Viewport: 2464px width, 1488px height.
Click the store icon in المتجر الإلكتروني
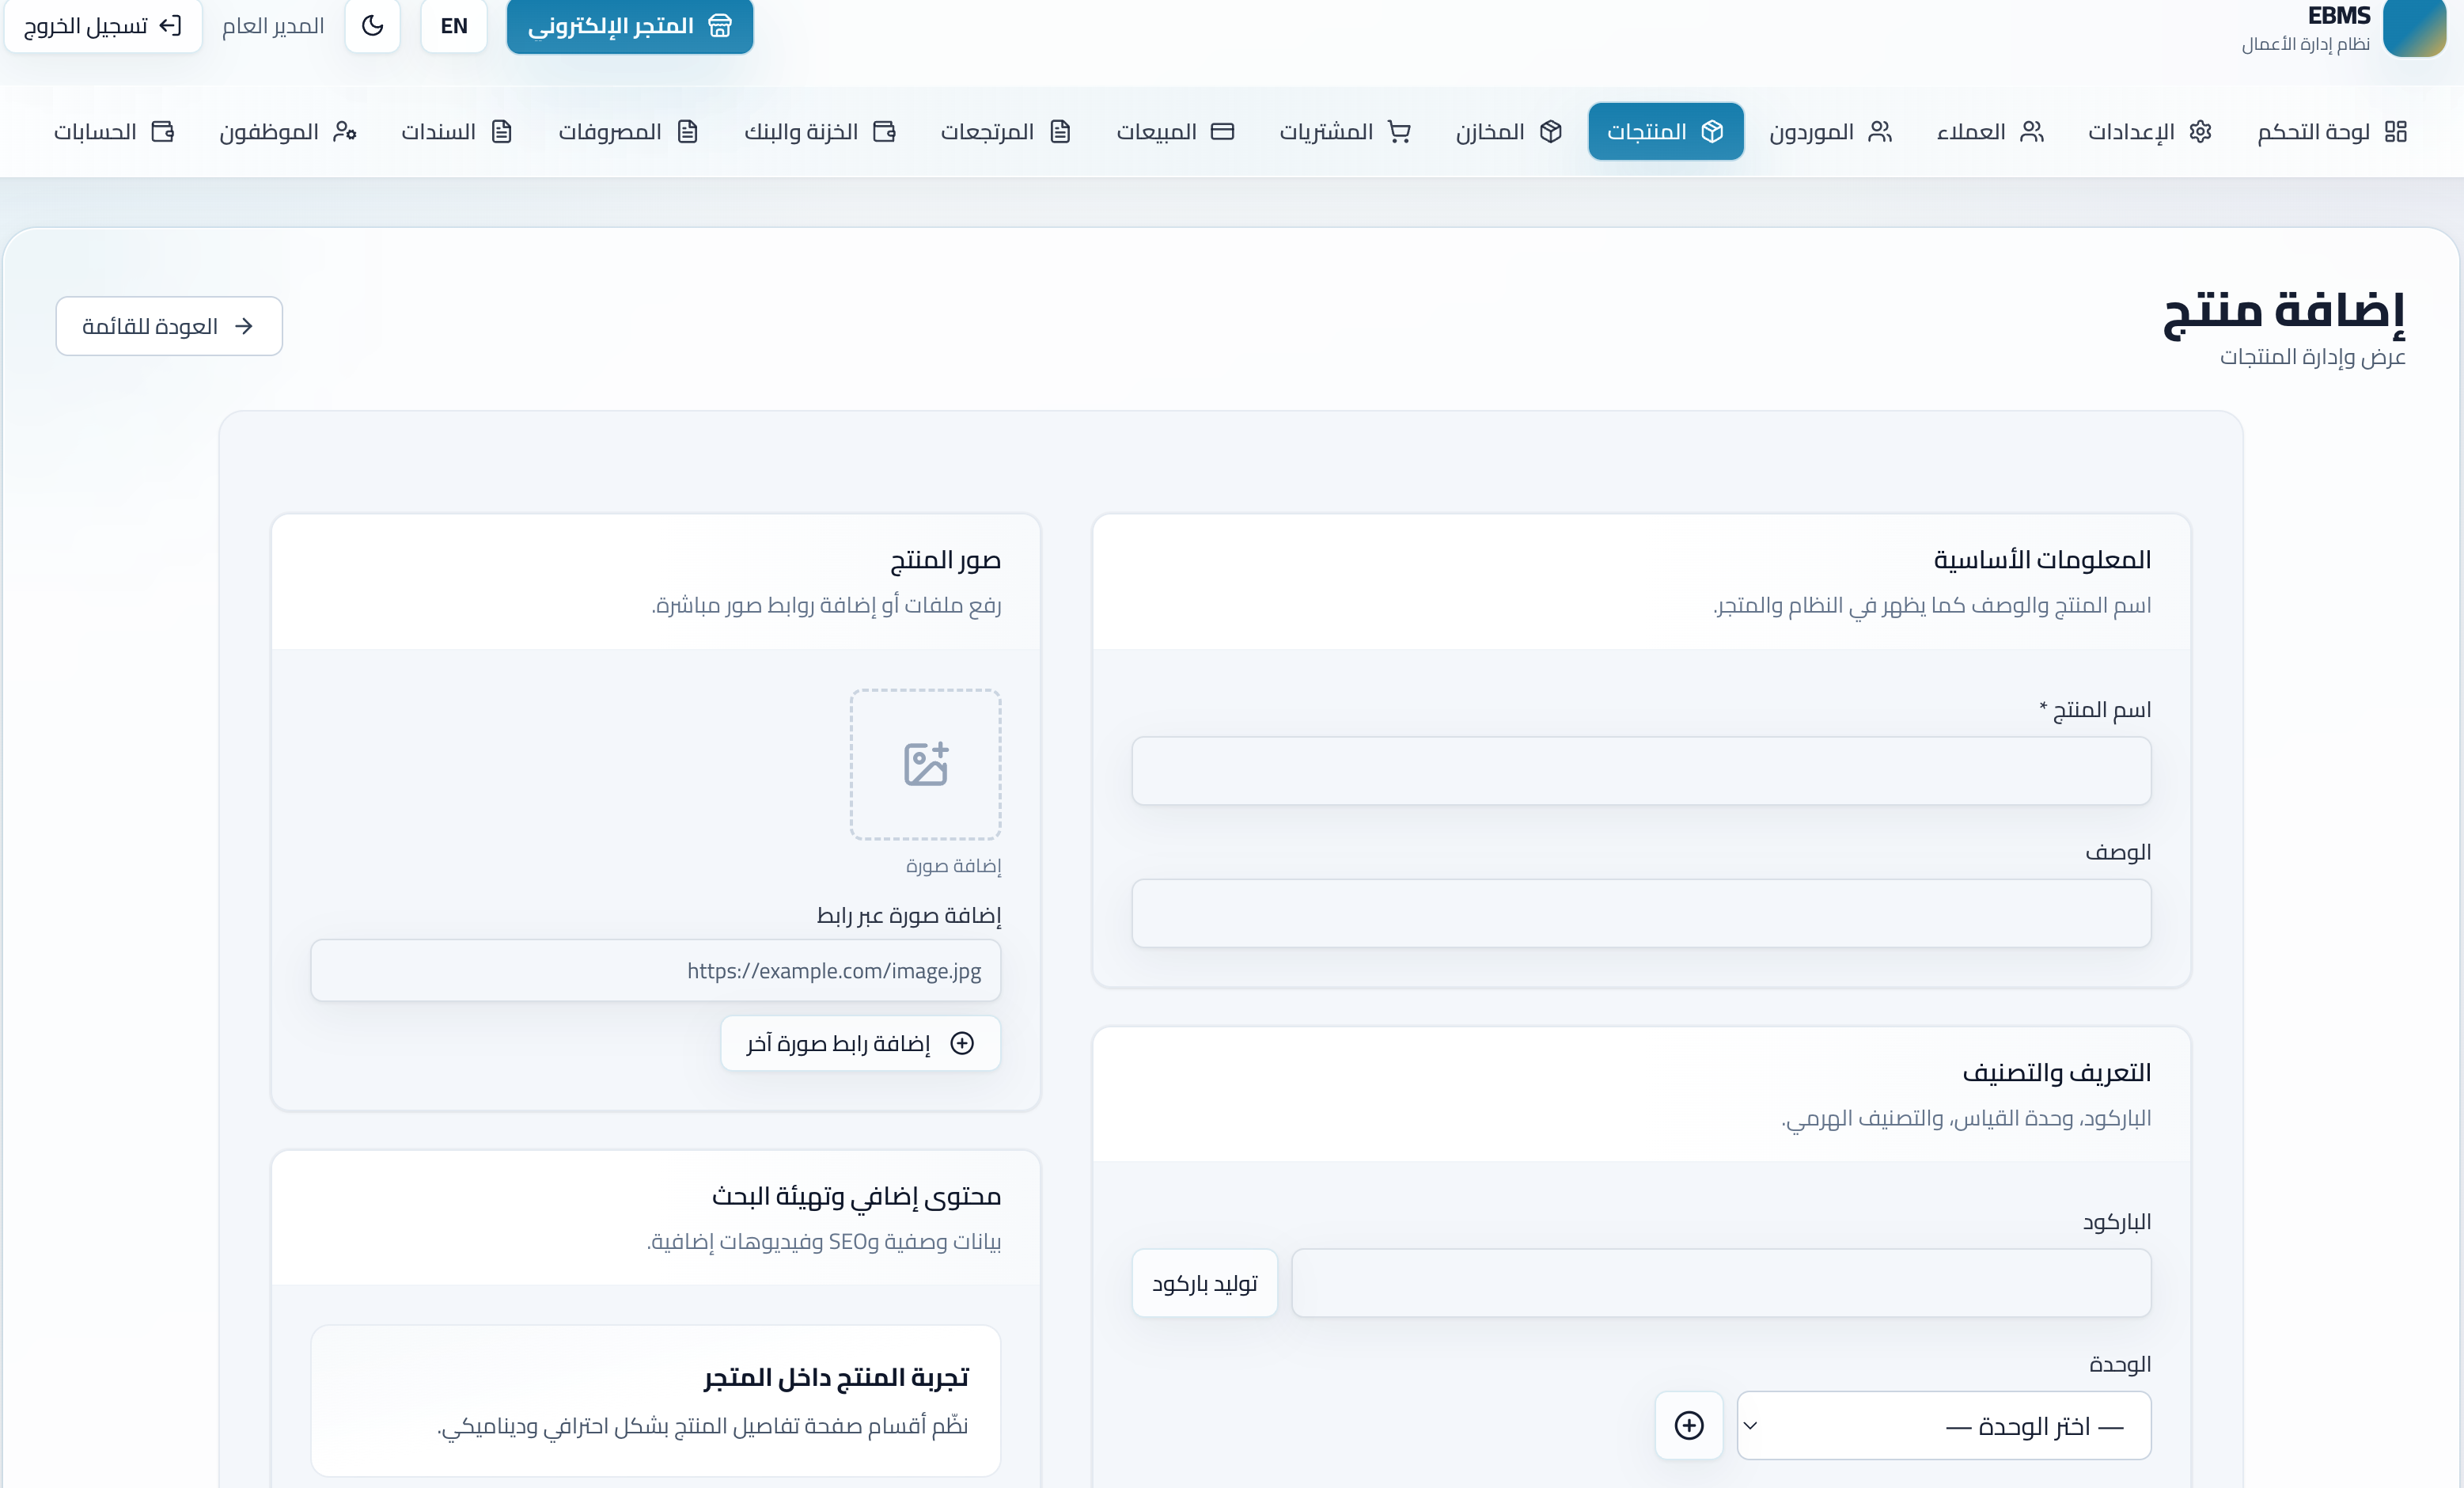click(x=719, y=26)
